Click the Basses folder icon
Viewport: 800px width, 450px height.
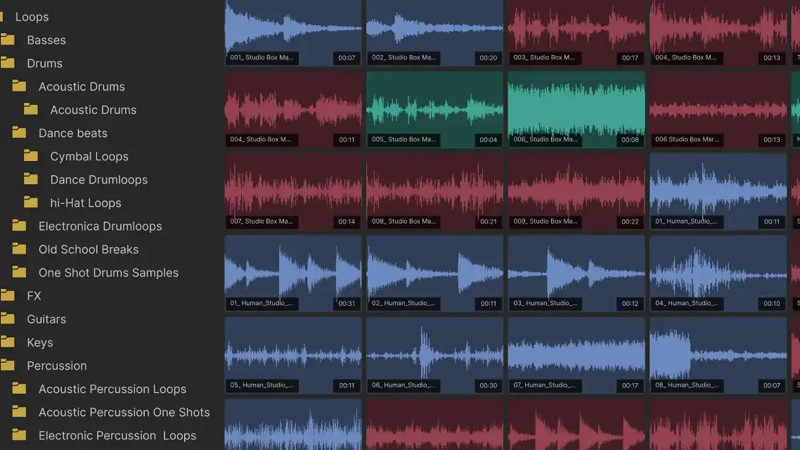8,39
